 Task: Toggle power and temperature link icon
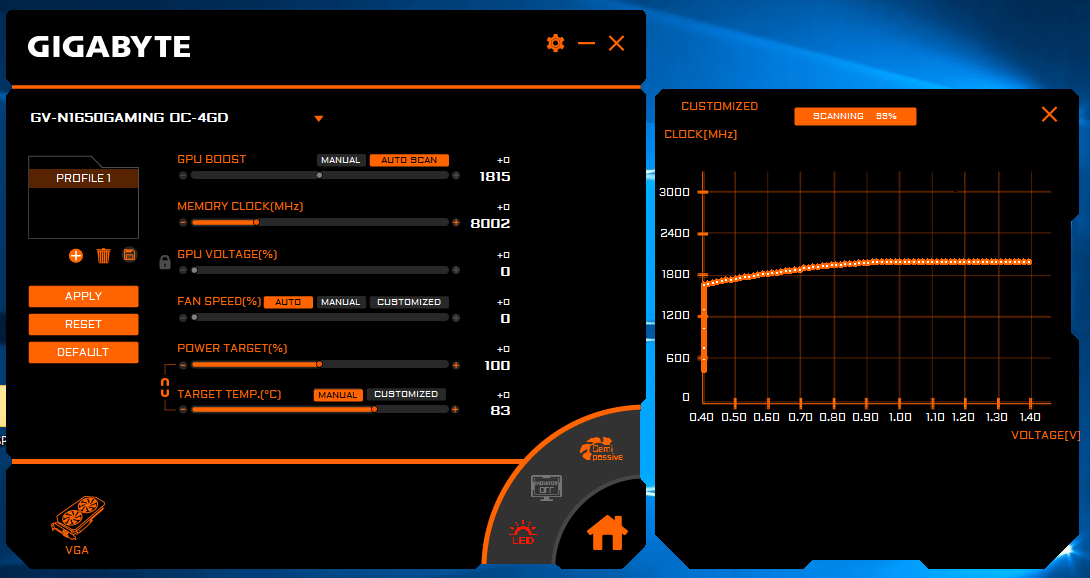tap(166, 389)
